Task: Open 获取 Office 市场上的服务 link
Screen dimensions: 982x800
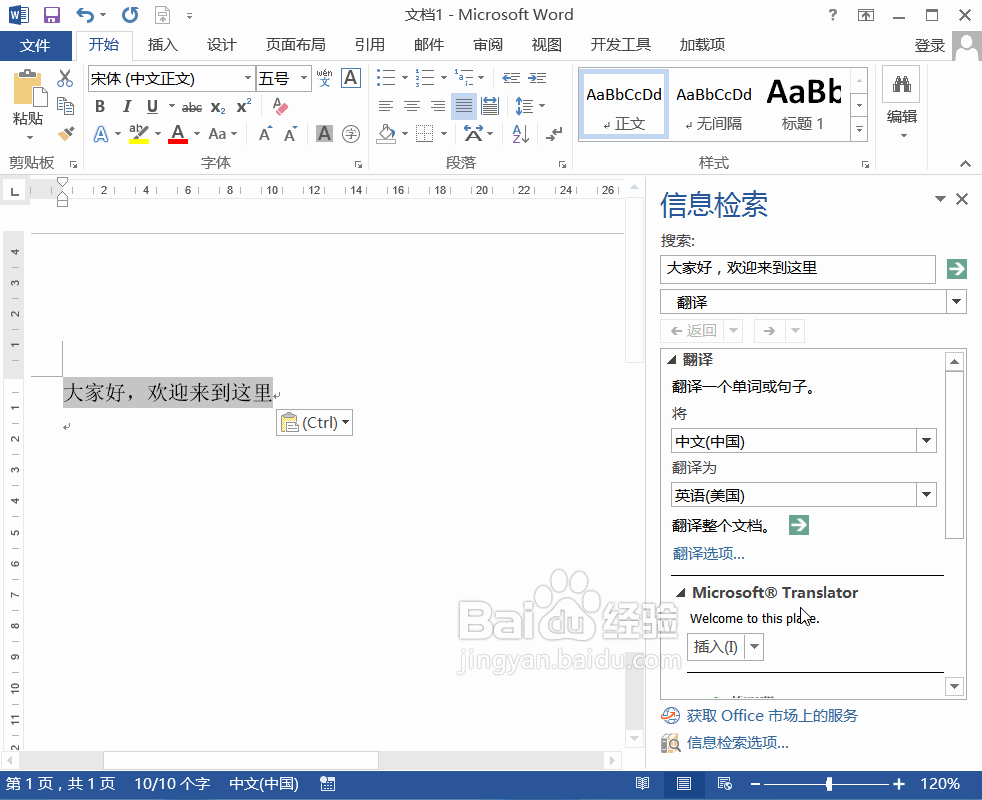Action: point(772,715)
